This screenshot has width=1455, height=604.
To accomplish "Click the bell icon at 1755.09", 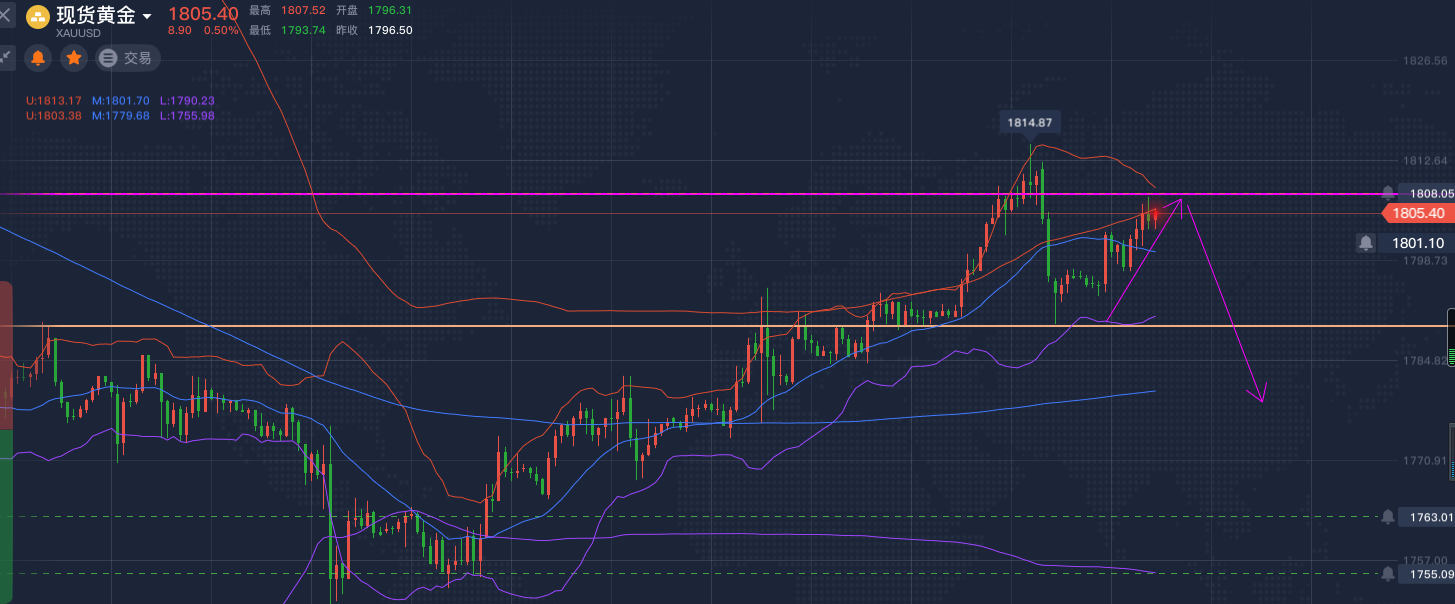I will point(1388,574).
